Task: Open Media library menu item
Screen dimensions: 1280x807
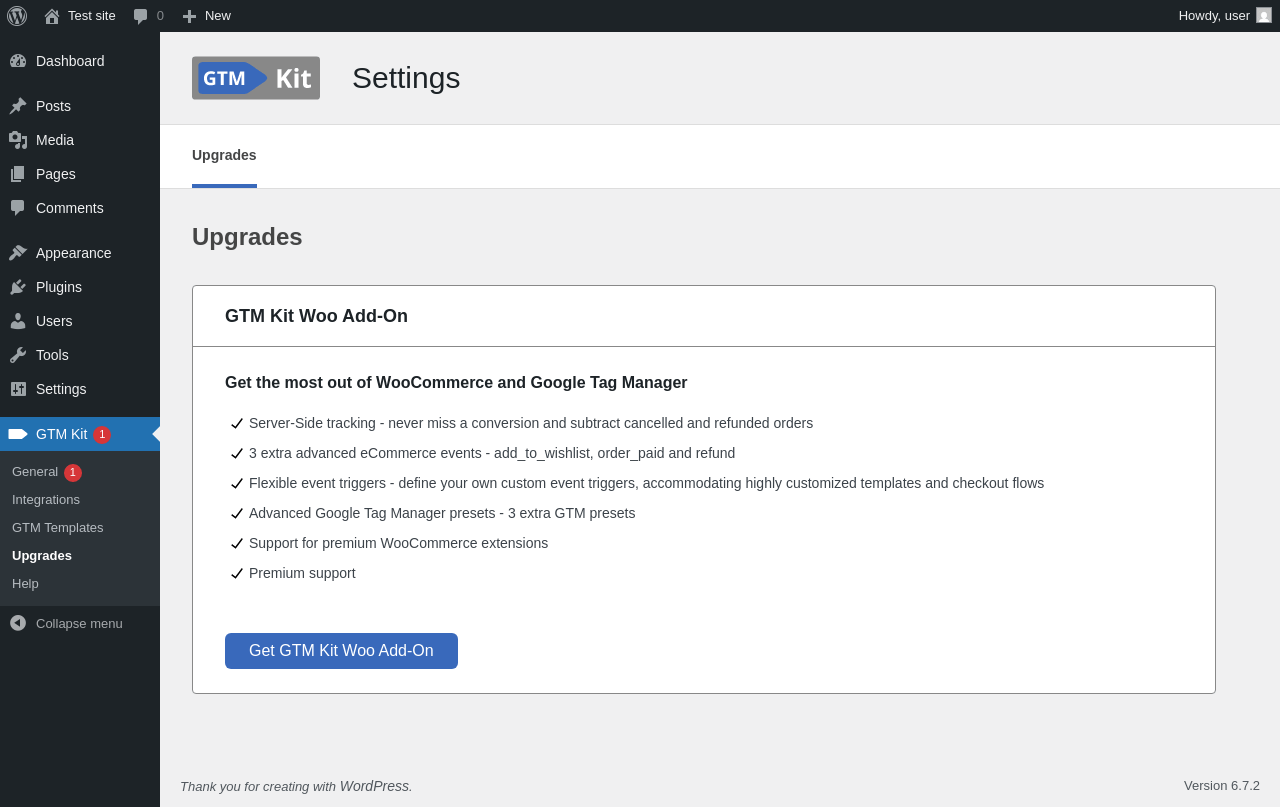Action: (80, 140)
